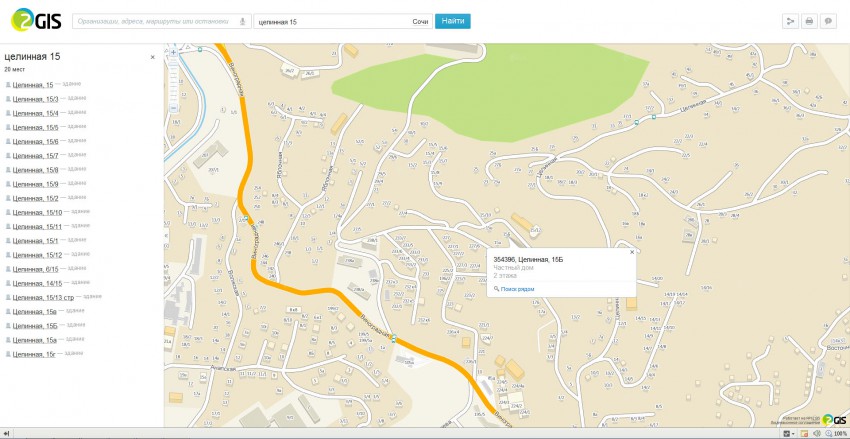Close the Целинная 15Б map popup
This screenshot has width=850, height=439.
pyautogui.click(x=632, y=252)
